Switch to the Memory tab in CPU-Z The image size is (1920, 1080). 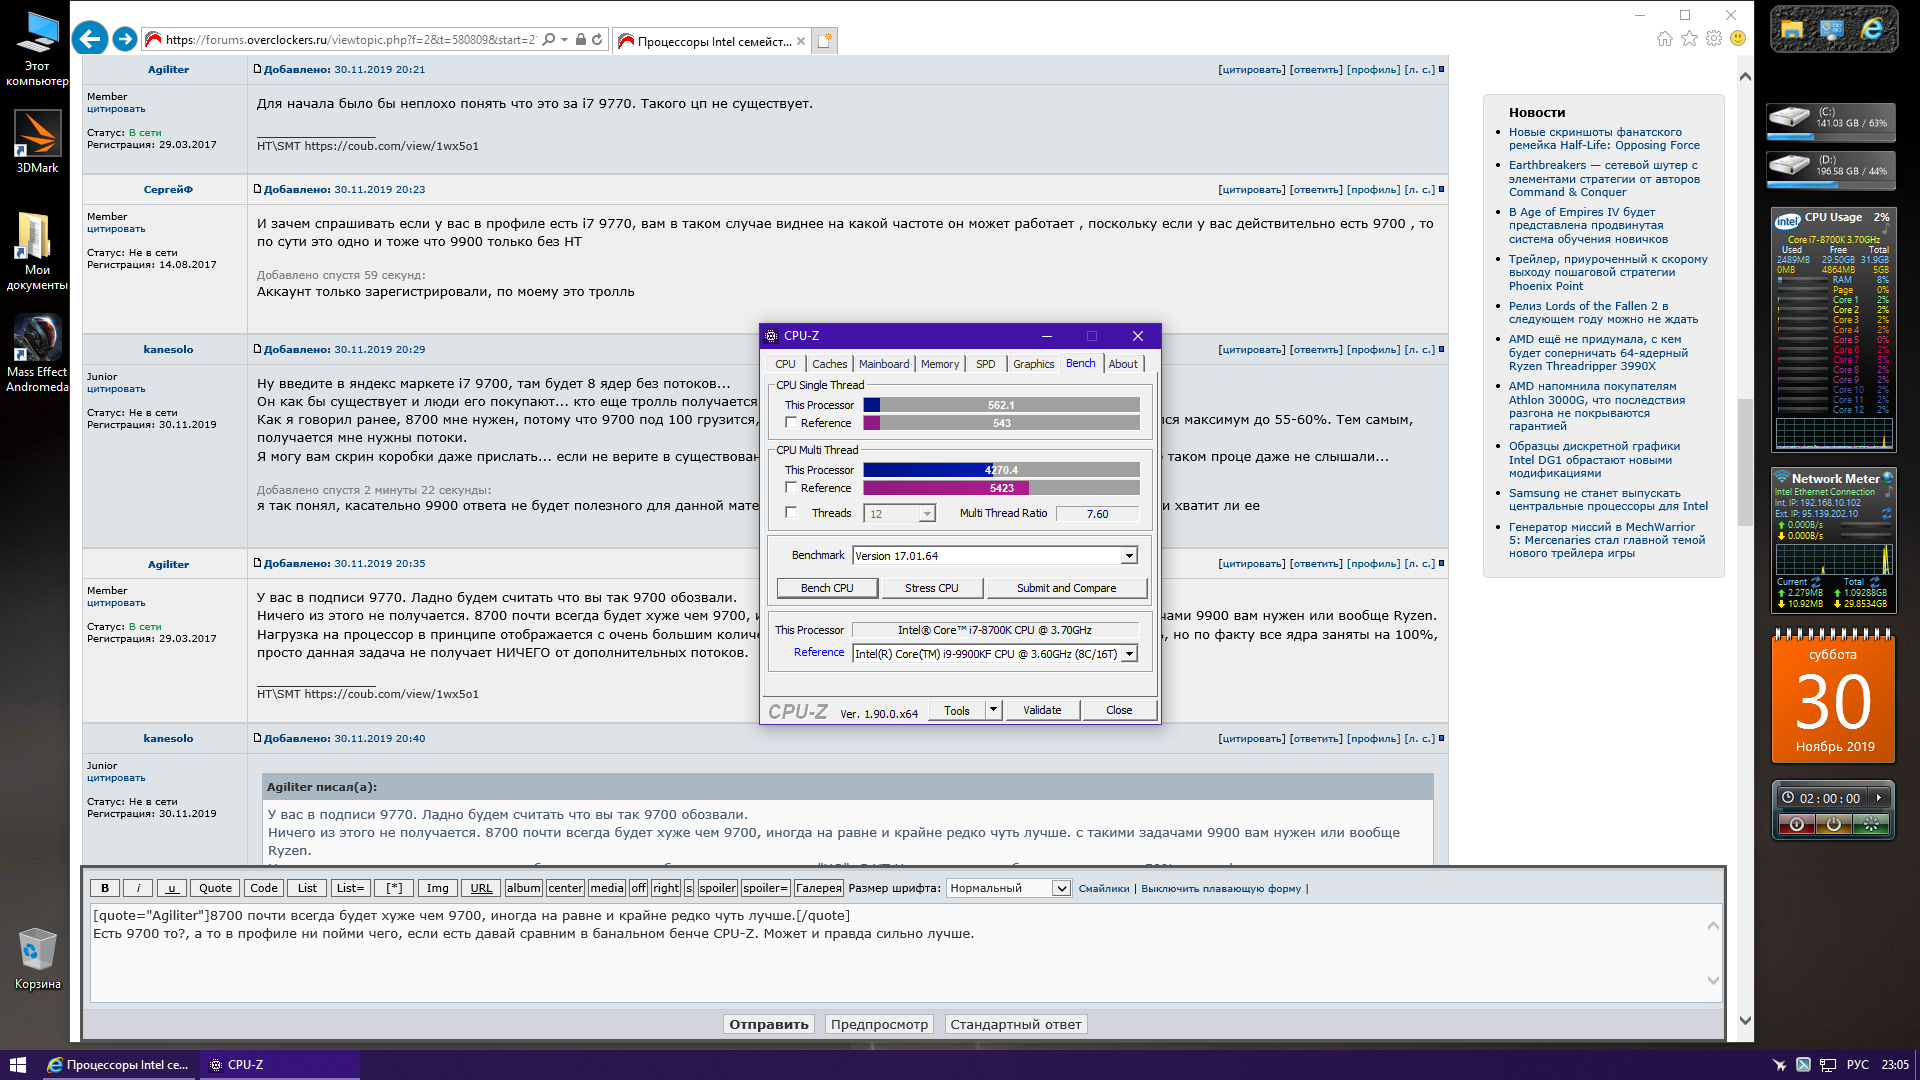(939, 364)
